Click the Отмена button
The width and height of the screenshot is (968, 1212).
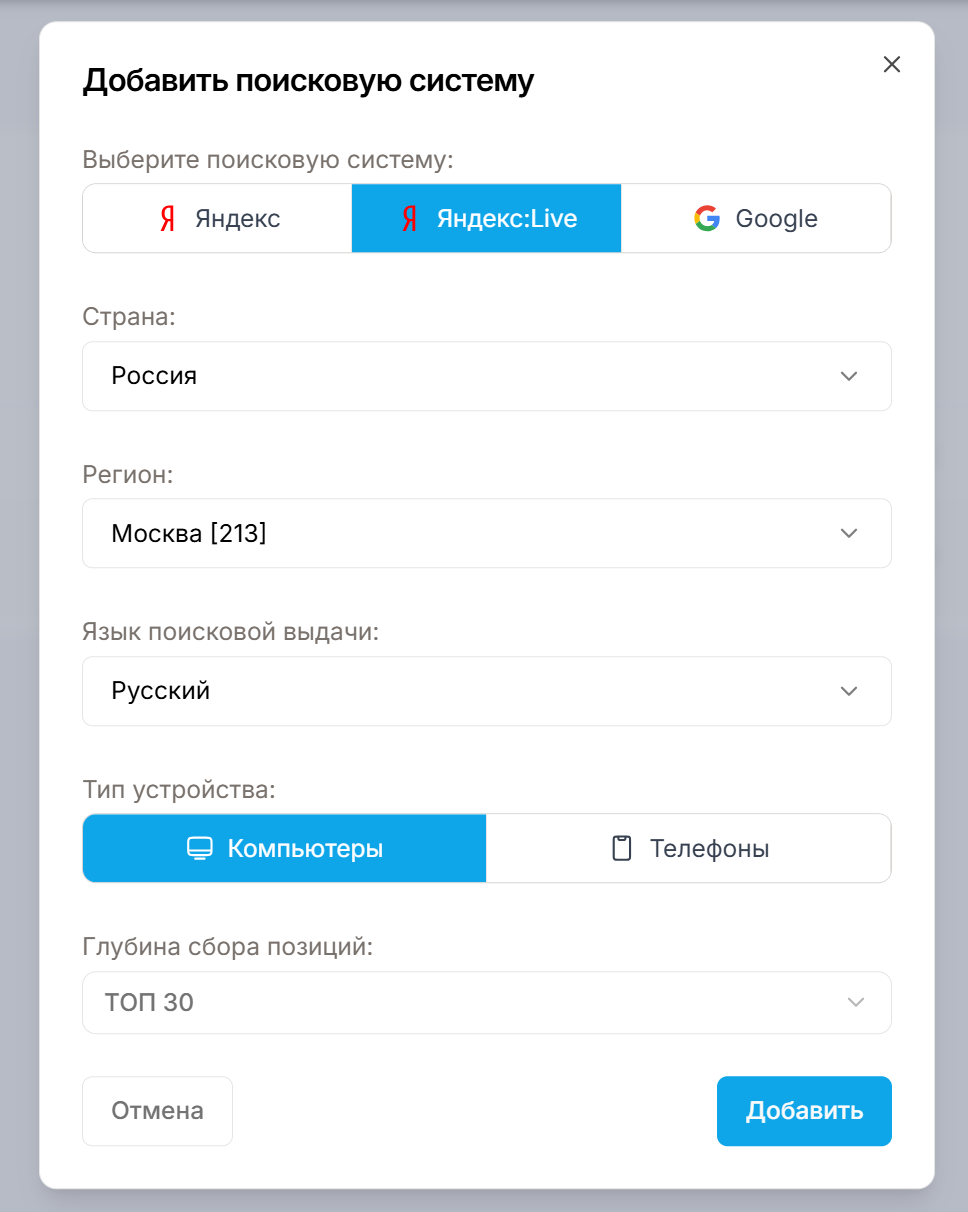point(157,1111)
